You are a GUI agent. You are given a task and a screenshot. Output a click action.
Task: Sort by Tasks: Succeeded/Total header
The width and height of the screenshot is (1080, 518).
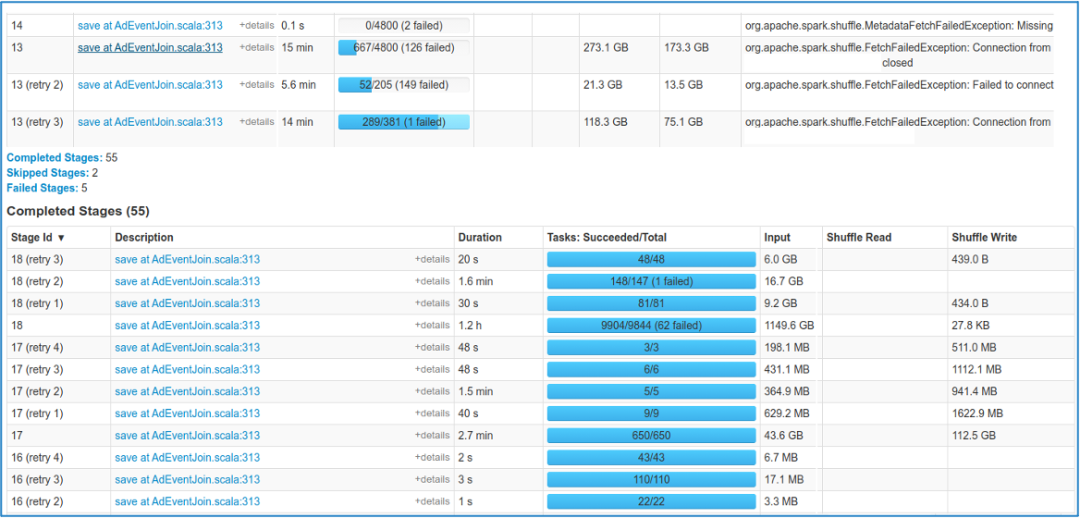click(607, 238)
